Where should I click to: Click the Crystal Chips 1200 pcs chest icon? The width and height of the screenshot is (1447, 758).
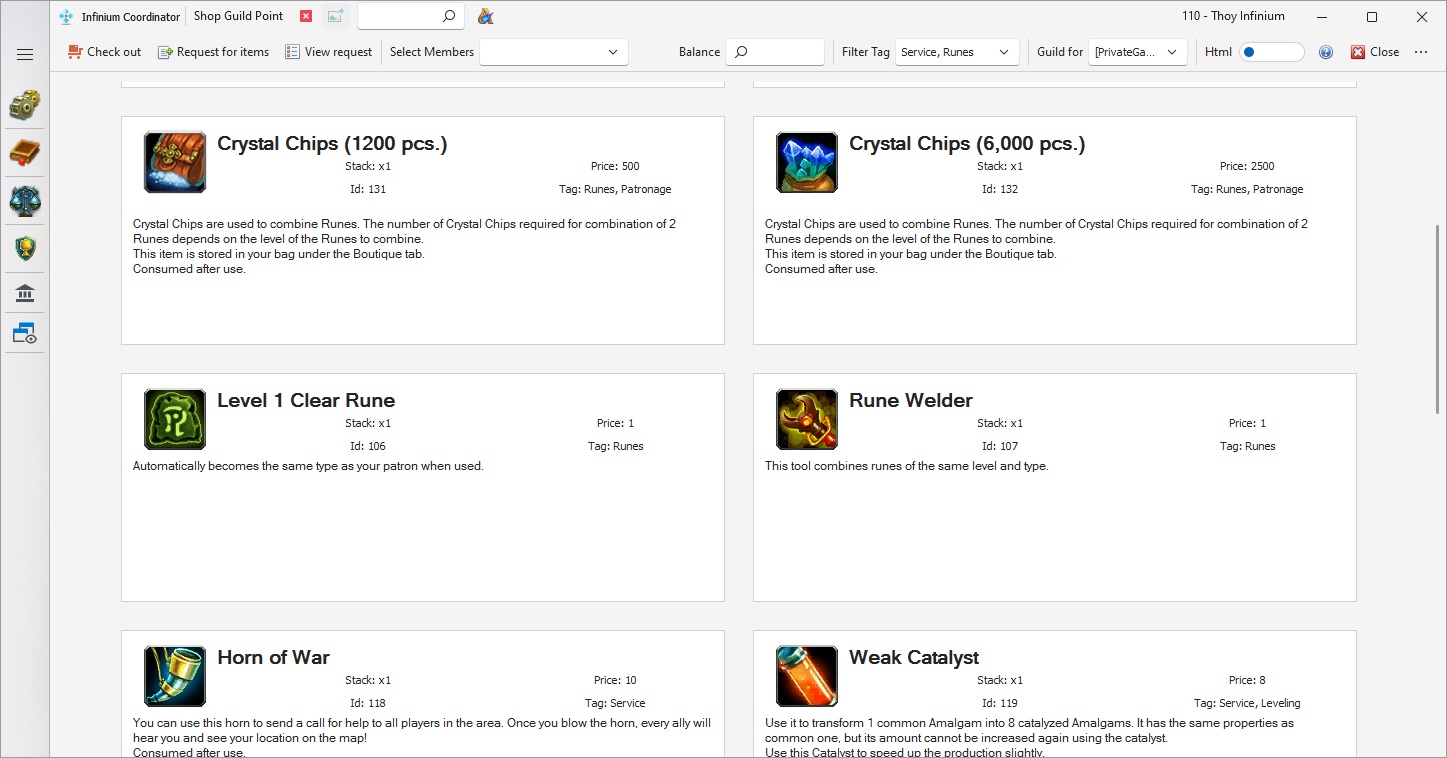pyautogui.click(x=175, y=162)
